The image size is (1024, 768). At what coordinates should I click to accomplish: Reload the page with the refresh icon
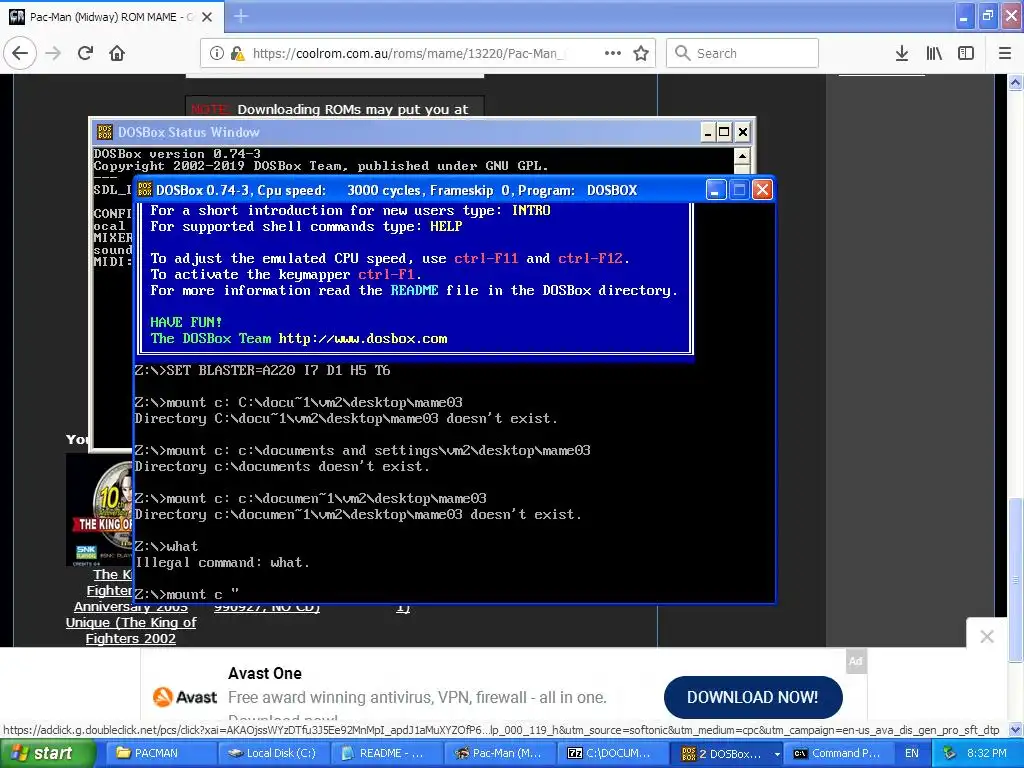86,53
